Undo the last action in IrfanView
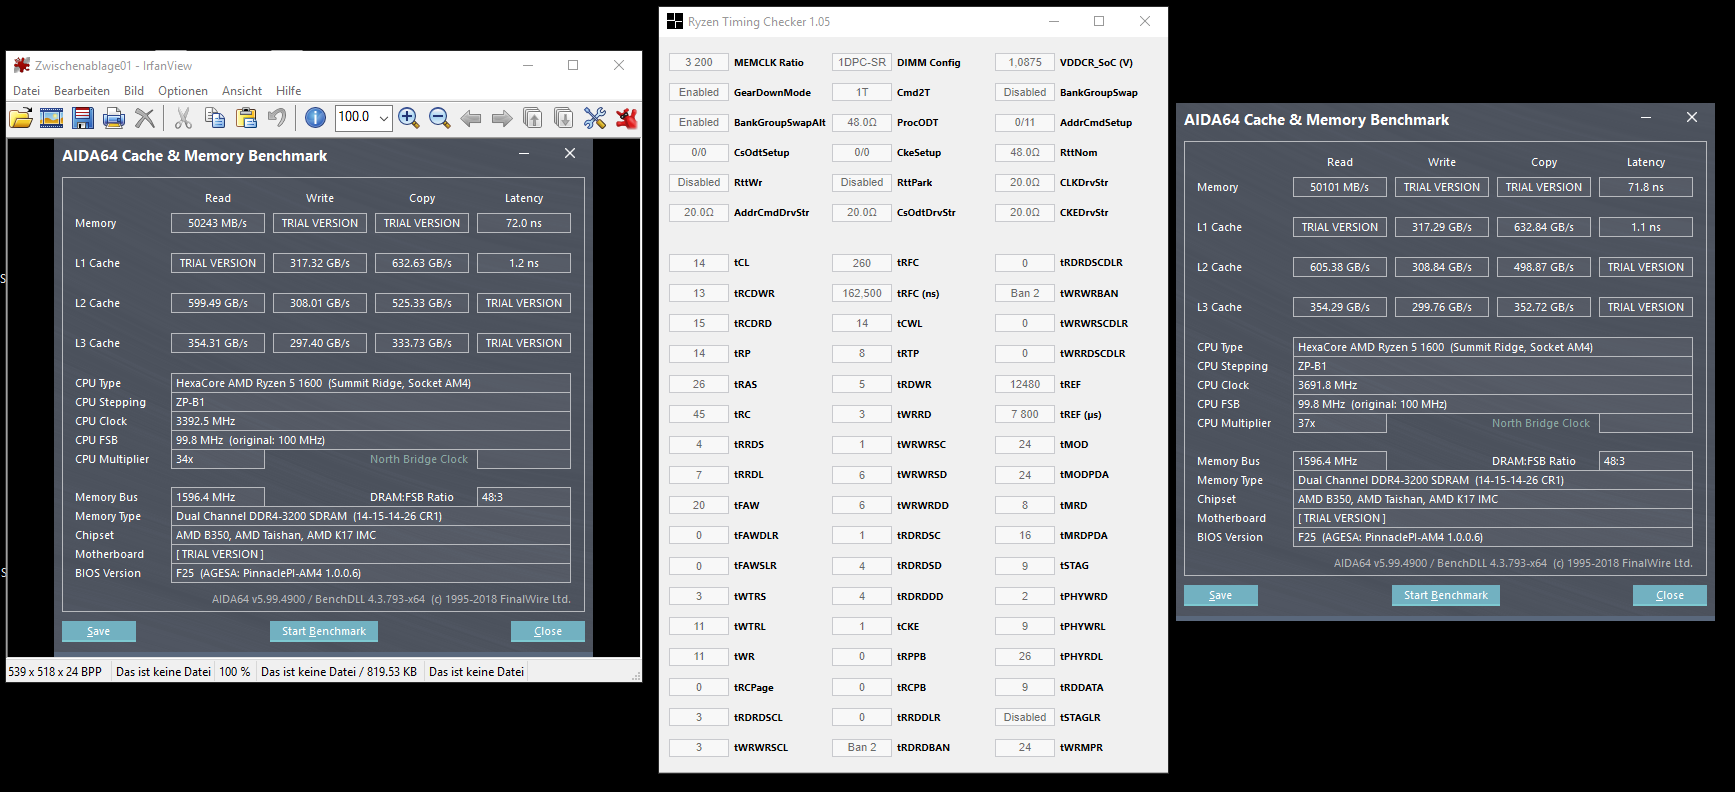 277,118
